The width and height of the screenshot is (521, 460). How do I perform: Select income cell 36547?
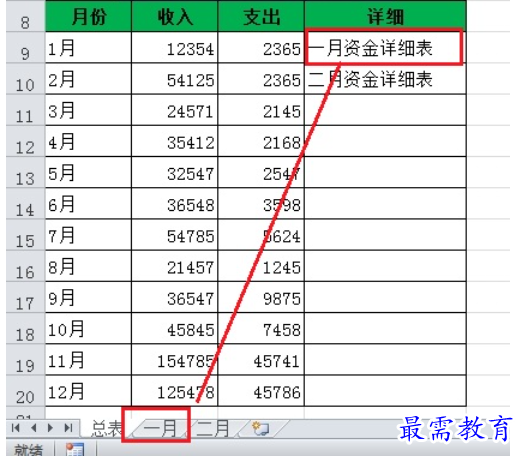click(175, 297)
